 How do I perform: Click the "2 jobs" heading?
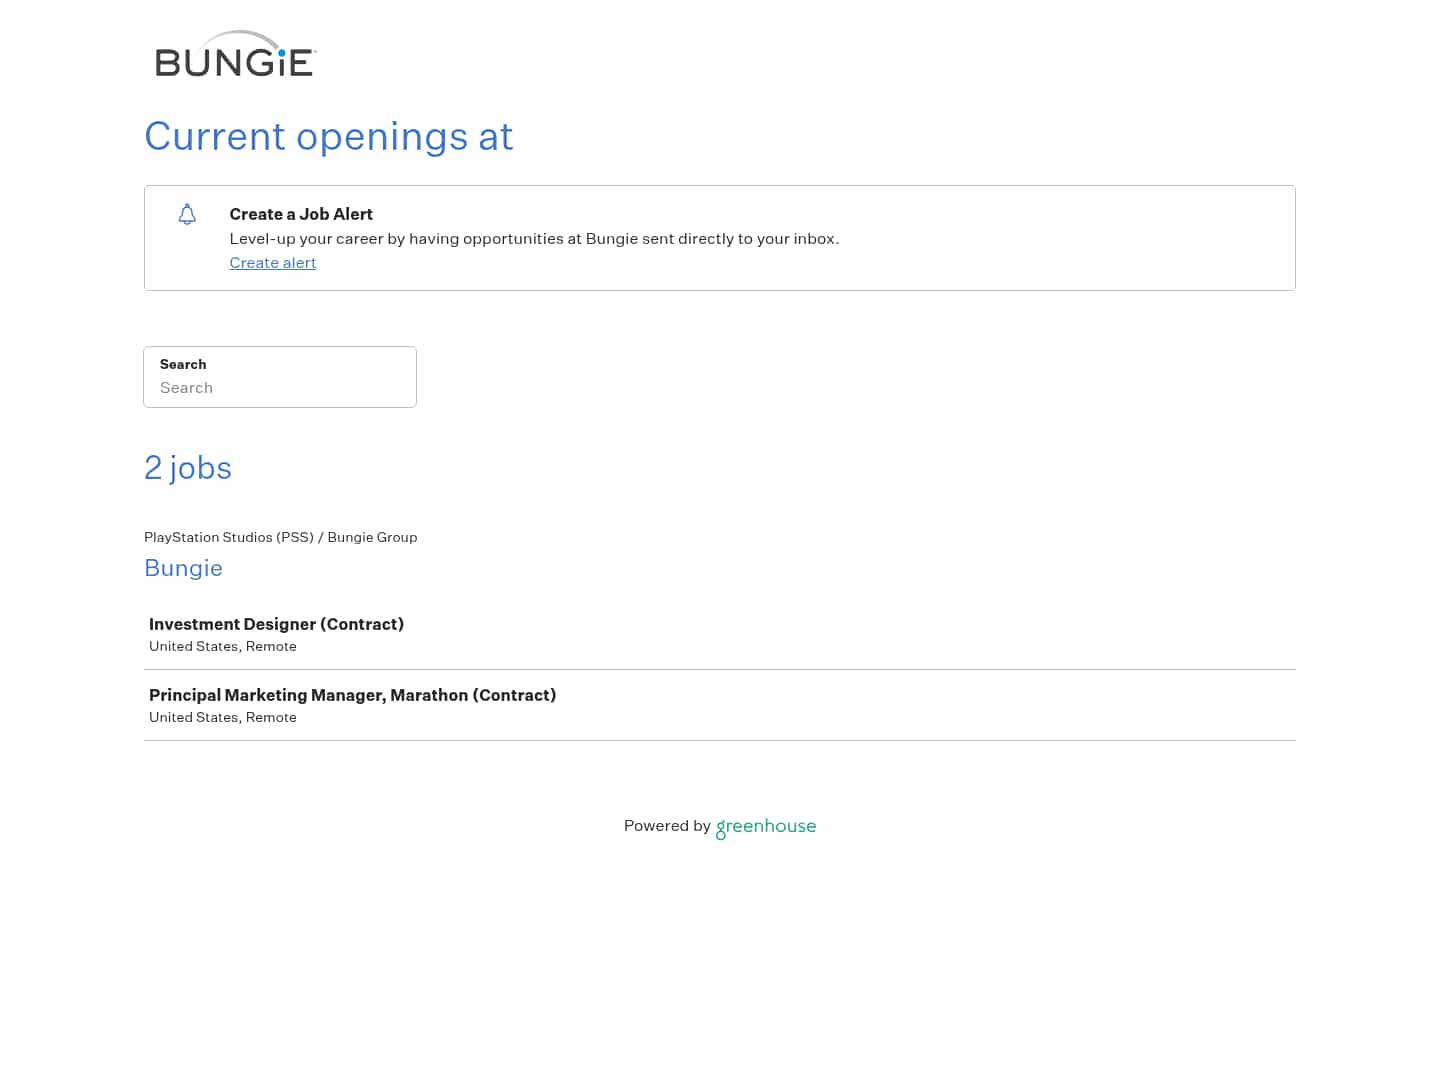pyautogui.click(x=188, y=468)
